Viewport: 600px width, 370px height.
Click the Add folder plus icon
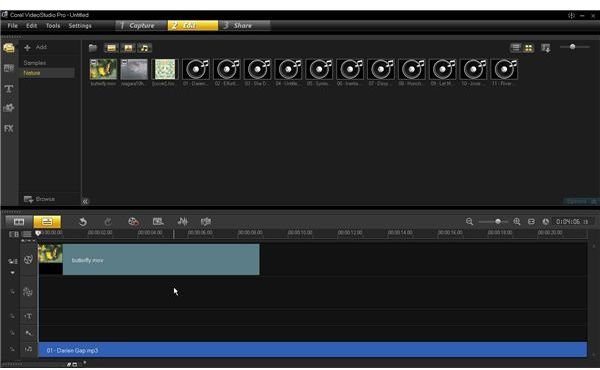tap(27, 48)
